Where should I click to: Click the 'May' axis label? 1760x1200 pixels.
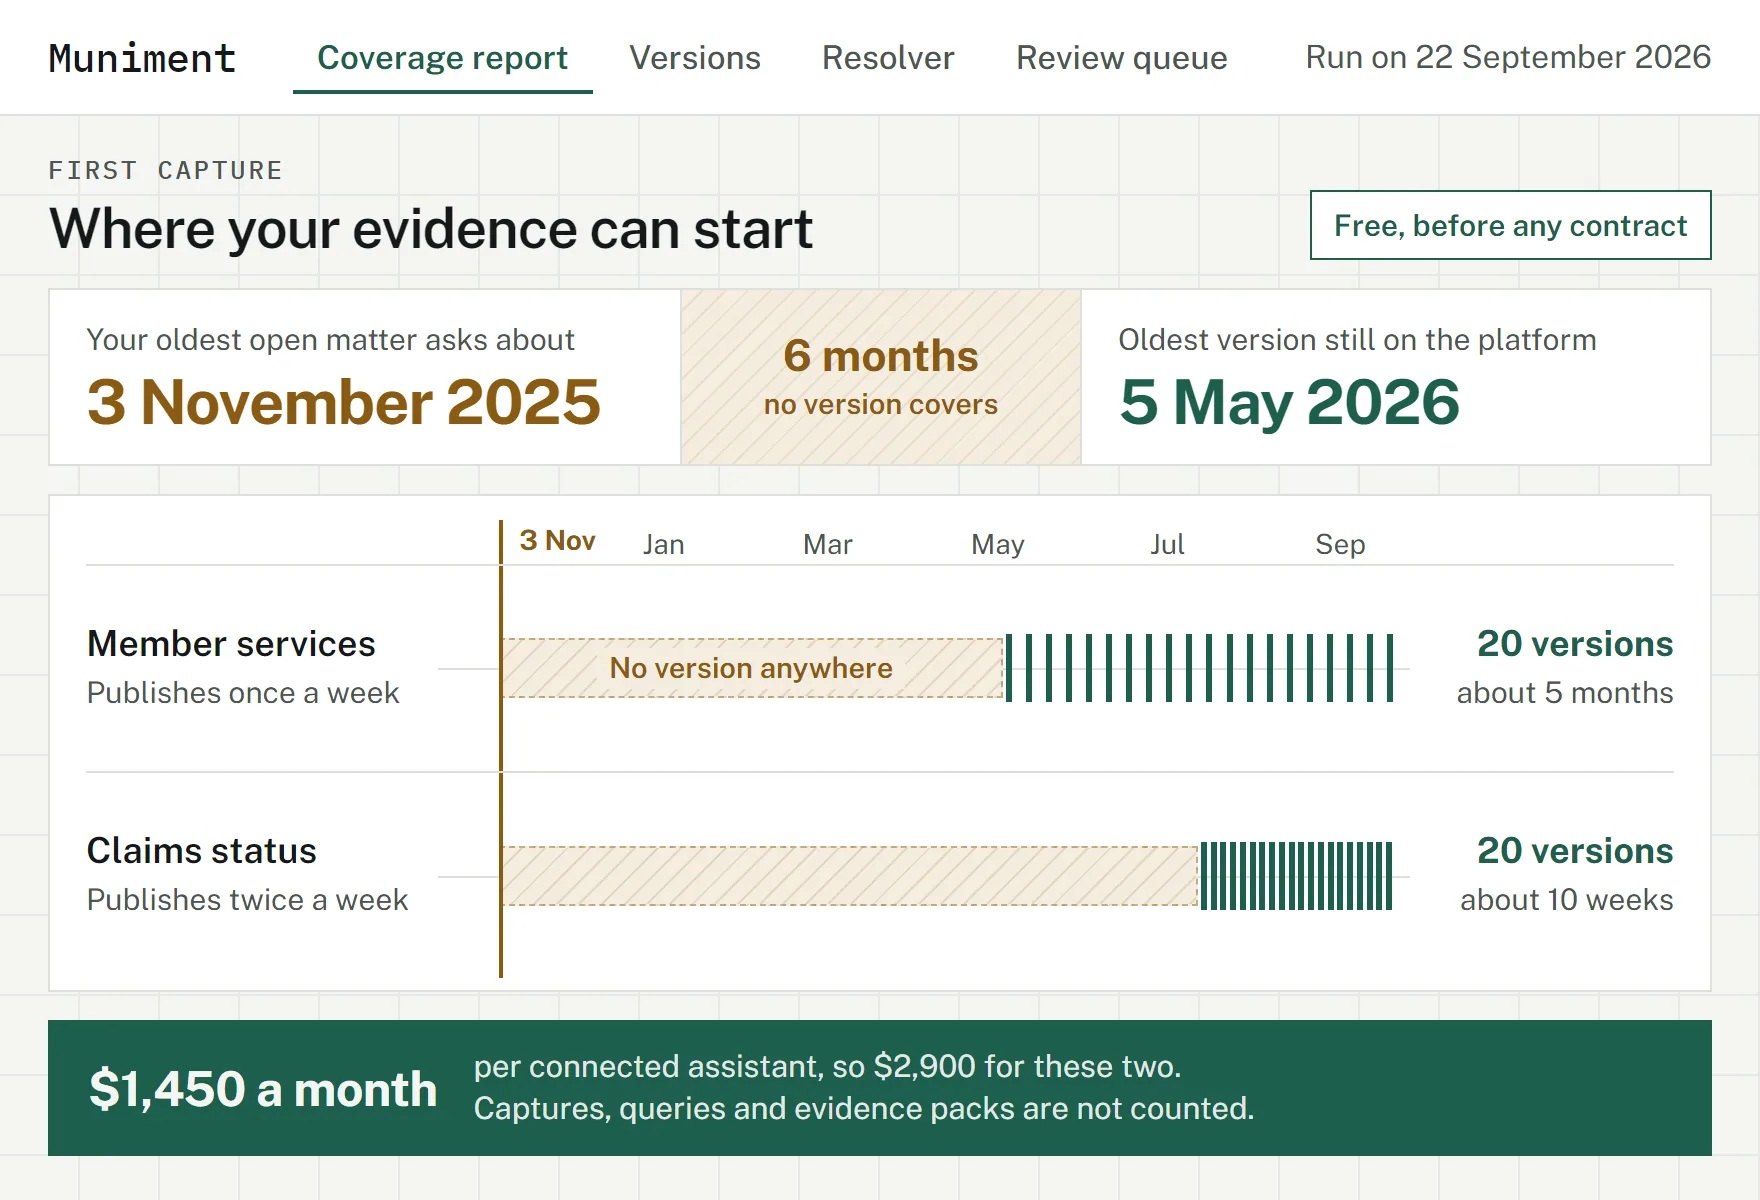[x=998, y=545]
